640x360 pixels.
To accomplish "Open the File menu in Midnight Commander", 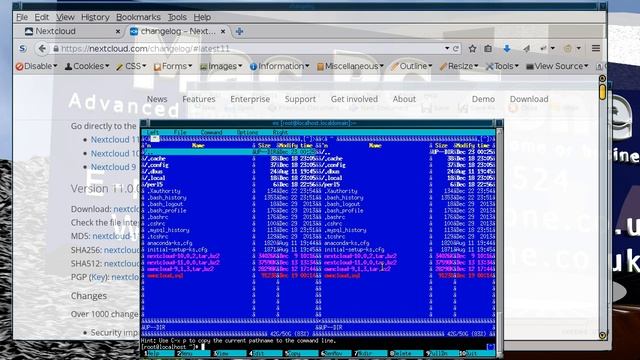I will point(180,132).
